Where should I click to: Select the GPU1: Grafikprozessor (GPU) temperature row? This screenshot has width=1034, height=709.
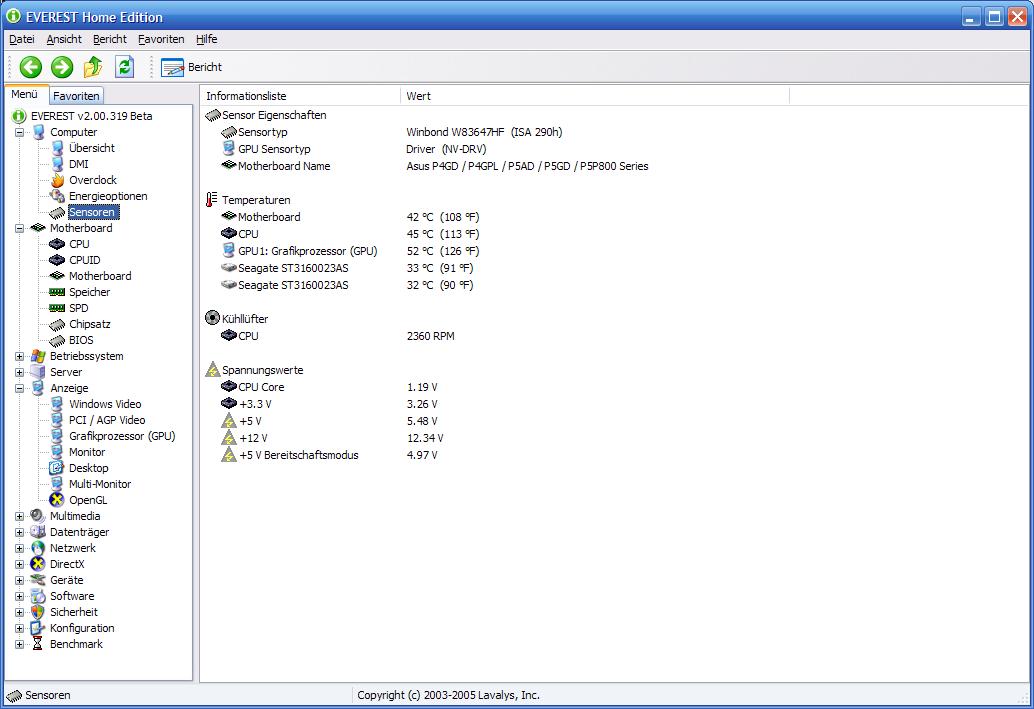point(308,251)
